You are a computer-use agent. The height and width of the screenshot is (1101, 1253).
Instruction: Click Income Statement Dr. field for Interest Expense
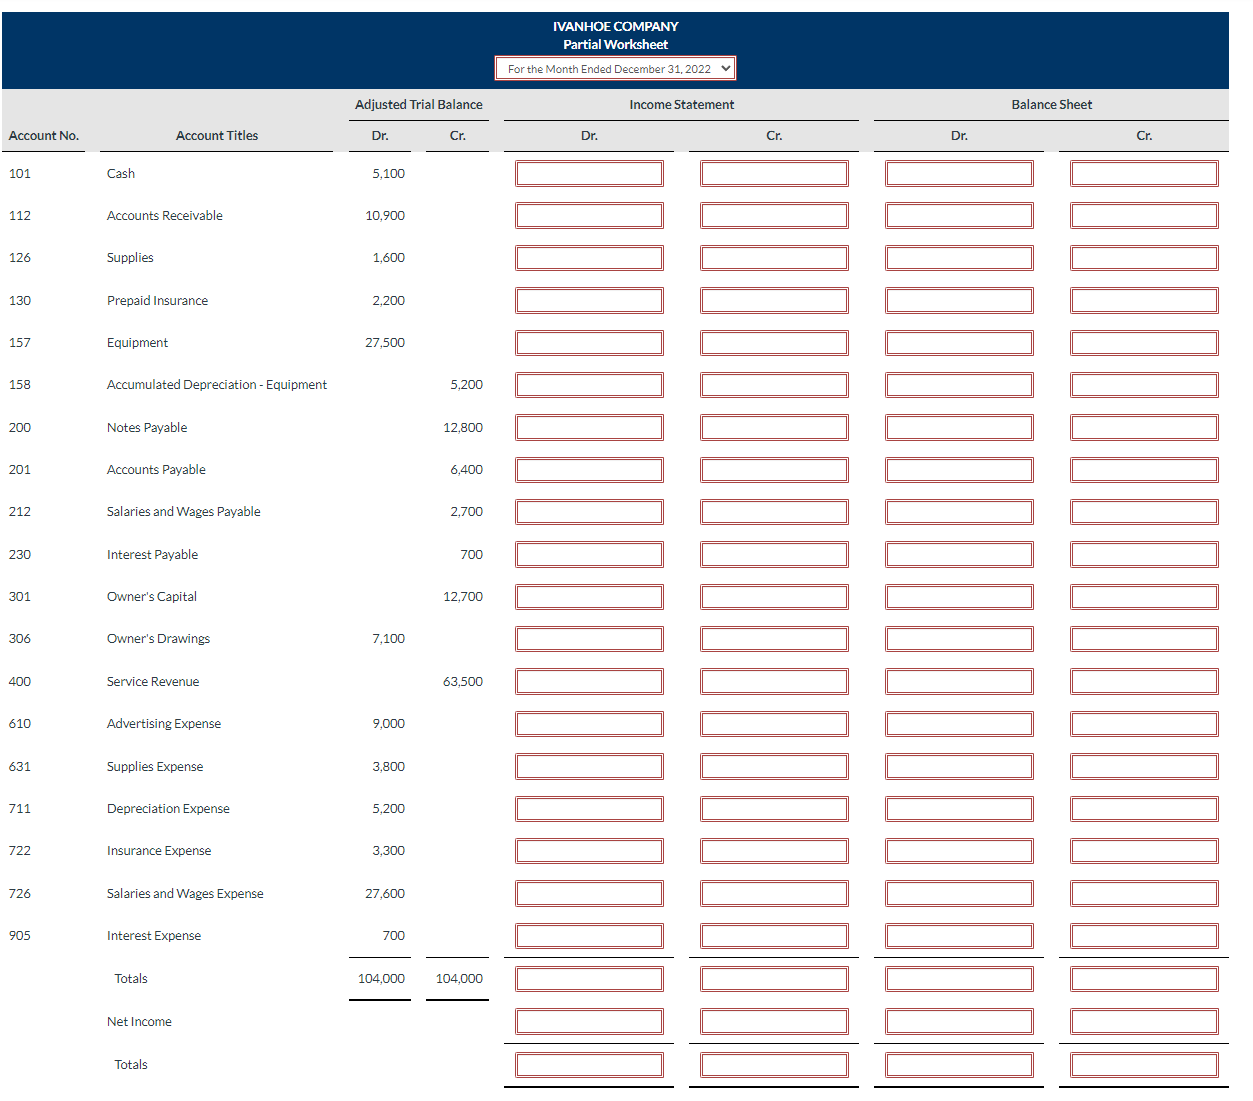pos(589,936)
